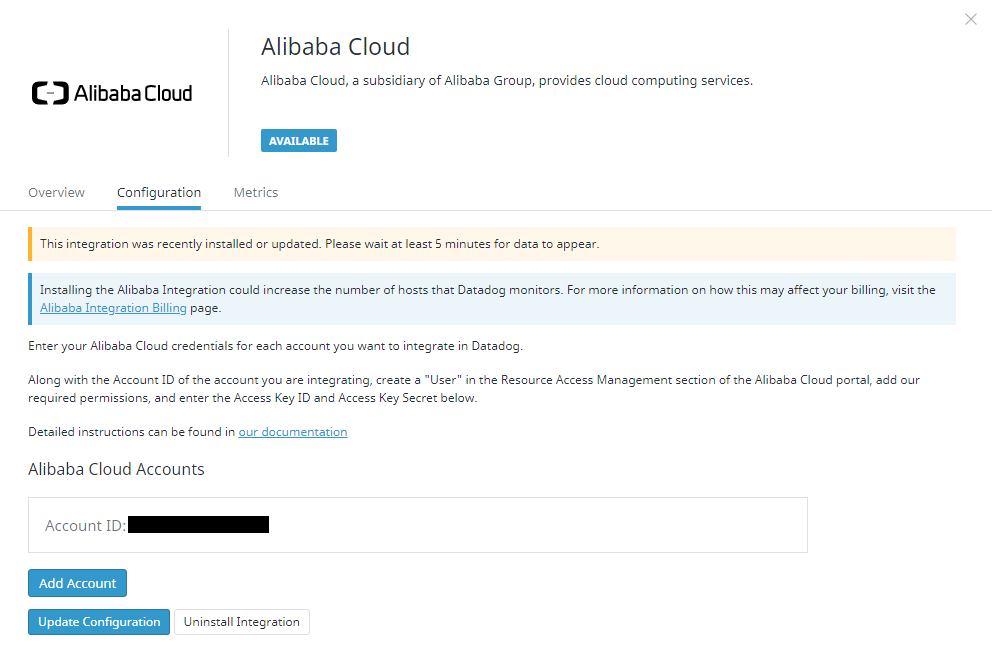Screen dimensions: 992x658
Task: Click the Add Account button
Action: pos(77,583)
